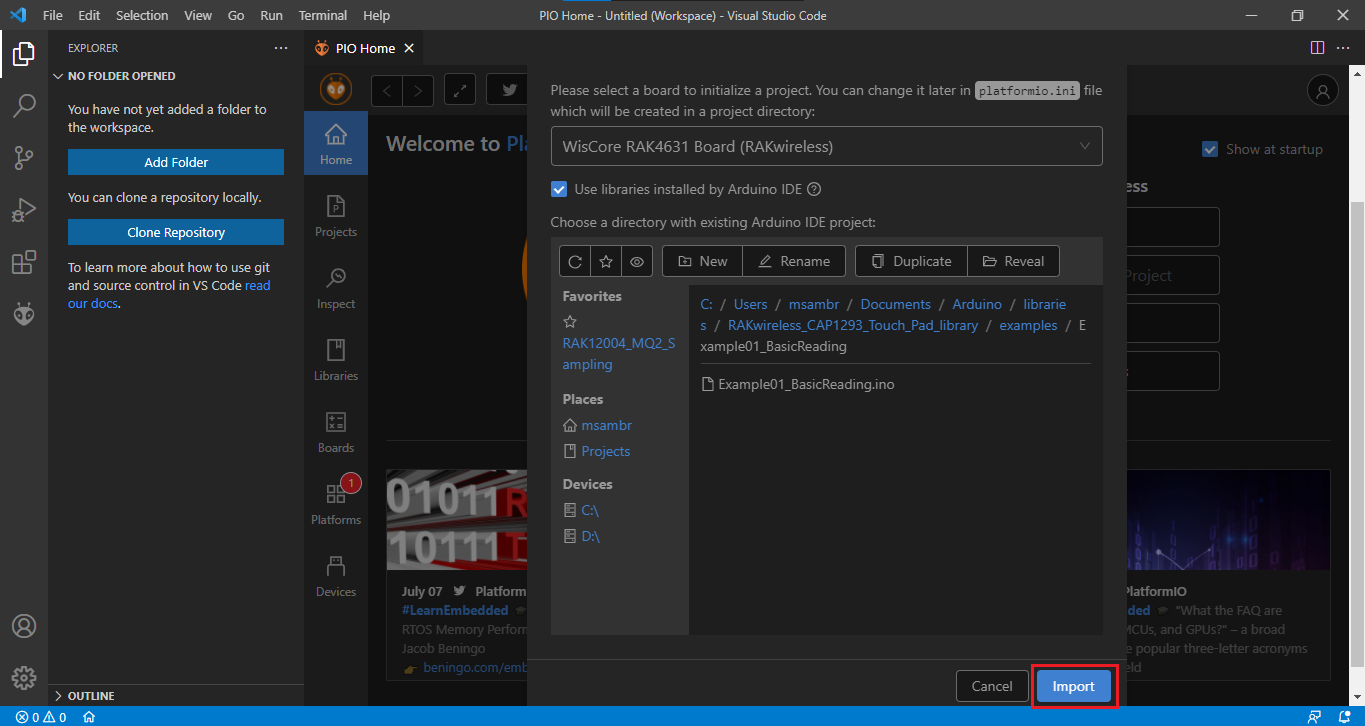This screenshot has height=726, width=1365.
Task: Open the PIO account profile icon
Action: (x=1323, y=91)
